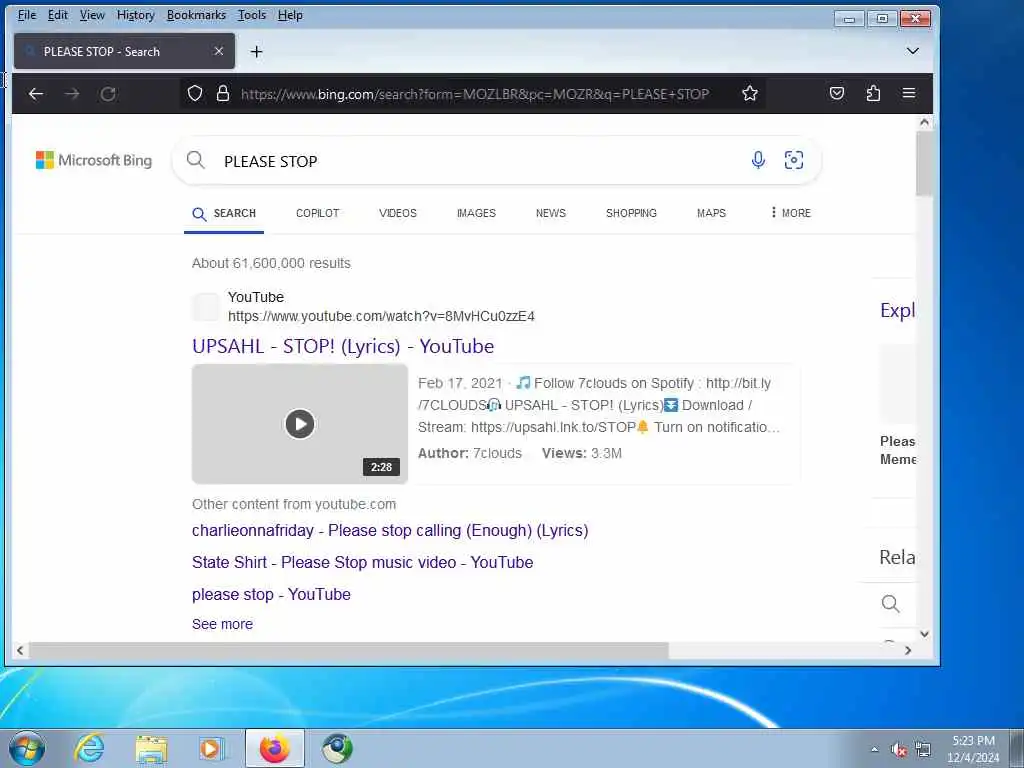Screen dimensions: 1024x768
Task: Click the network tray icon
Action: pos(923,750)
